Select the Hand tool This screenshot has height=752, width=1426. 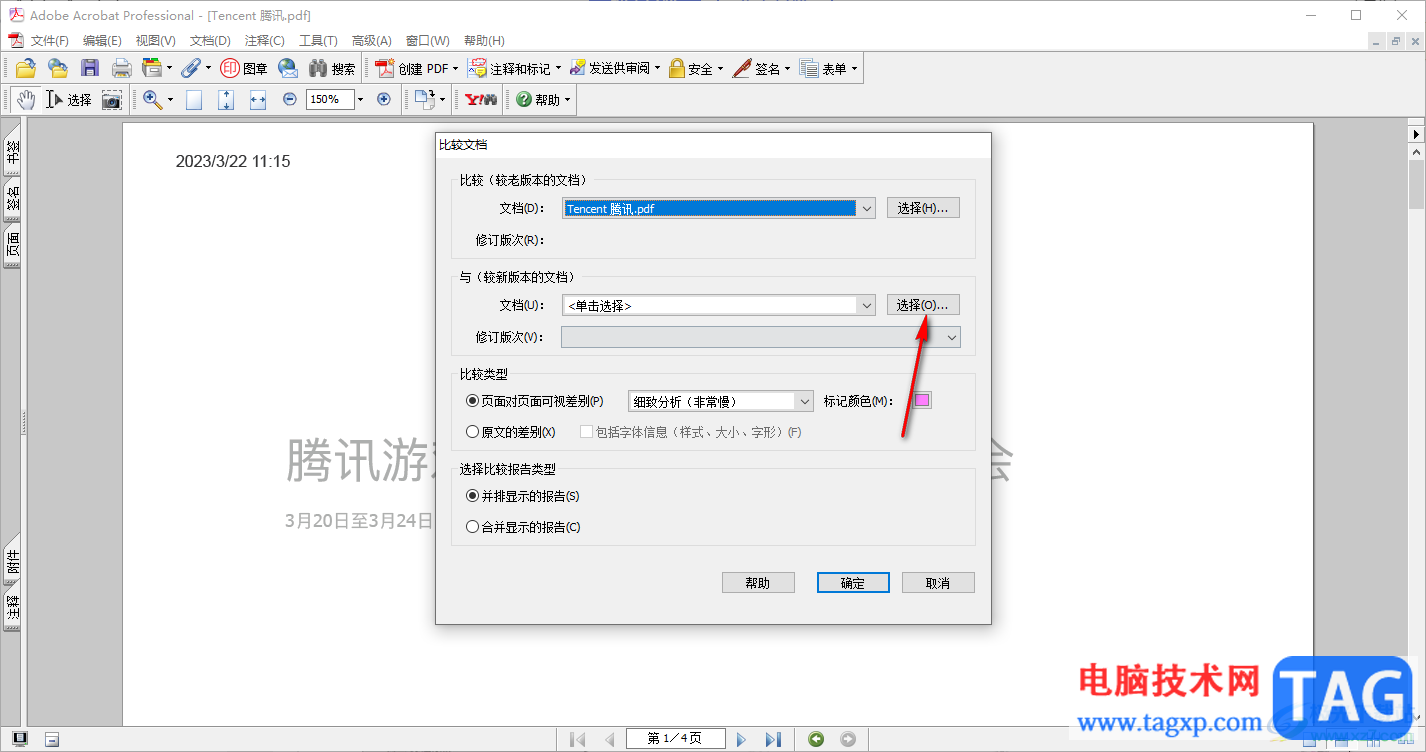point(26,99)
